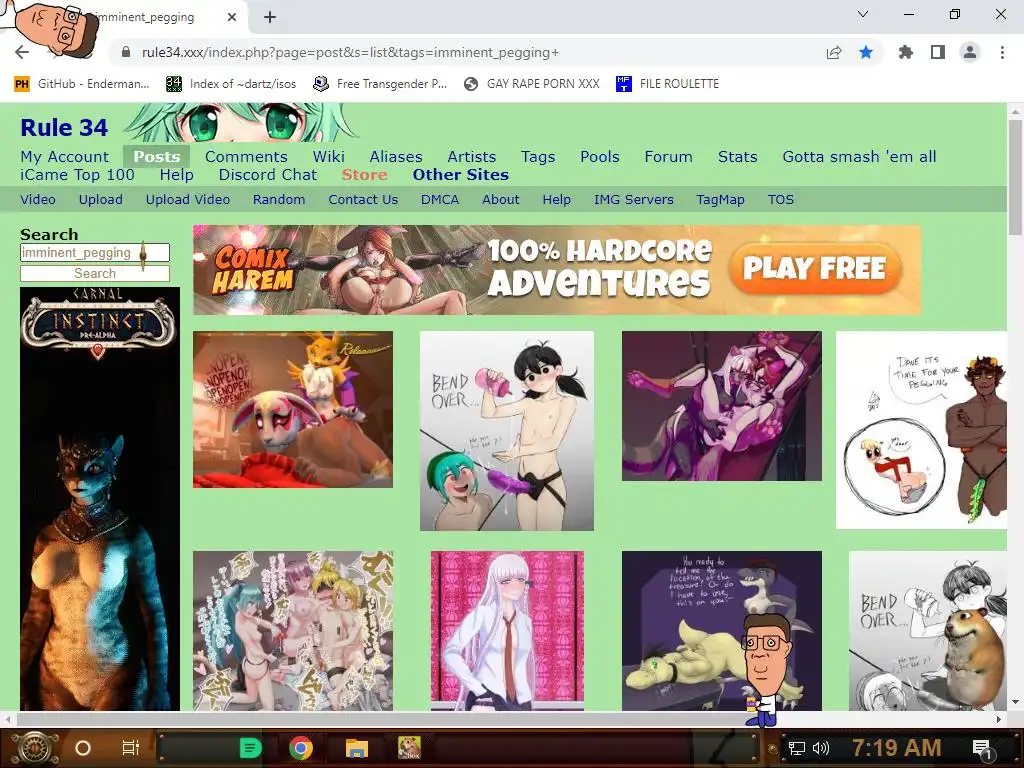Open the IMG Servers link
Viewport: 1024px width, 768px height.
click(633, 200)
